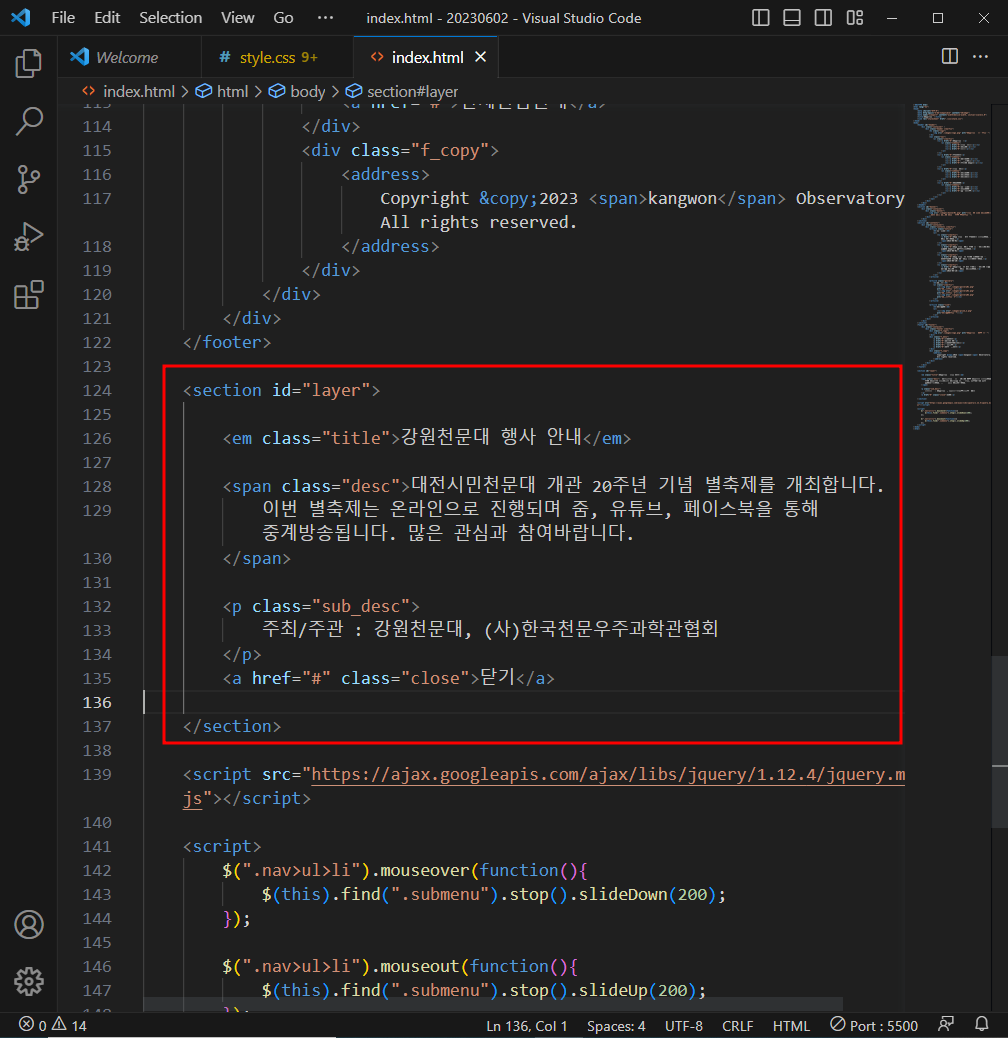Close the index.html tab
This screenshot has height=1038, width=1008.
click(x=481, y=57)
